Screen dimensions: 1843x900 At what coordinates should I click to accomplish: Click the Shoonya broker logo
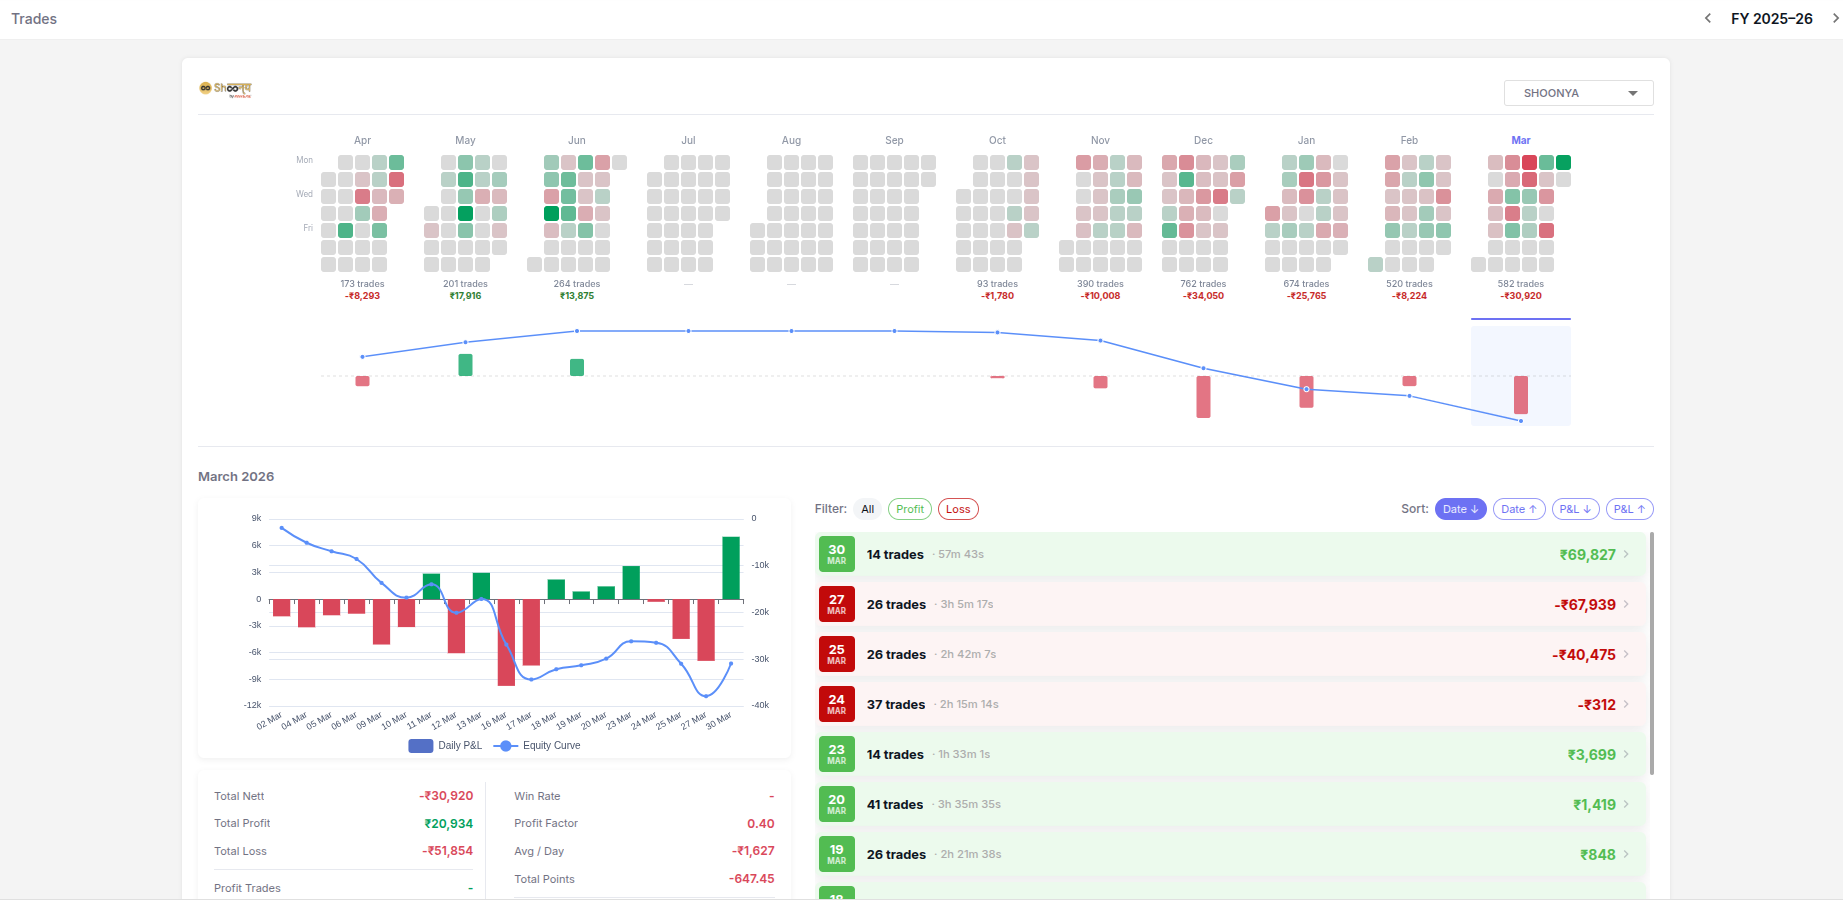tap(226, 89)
